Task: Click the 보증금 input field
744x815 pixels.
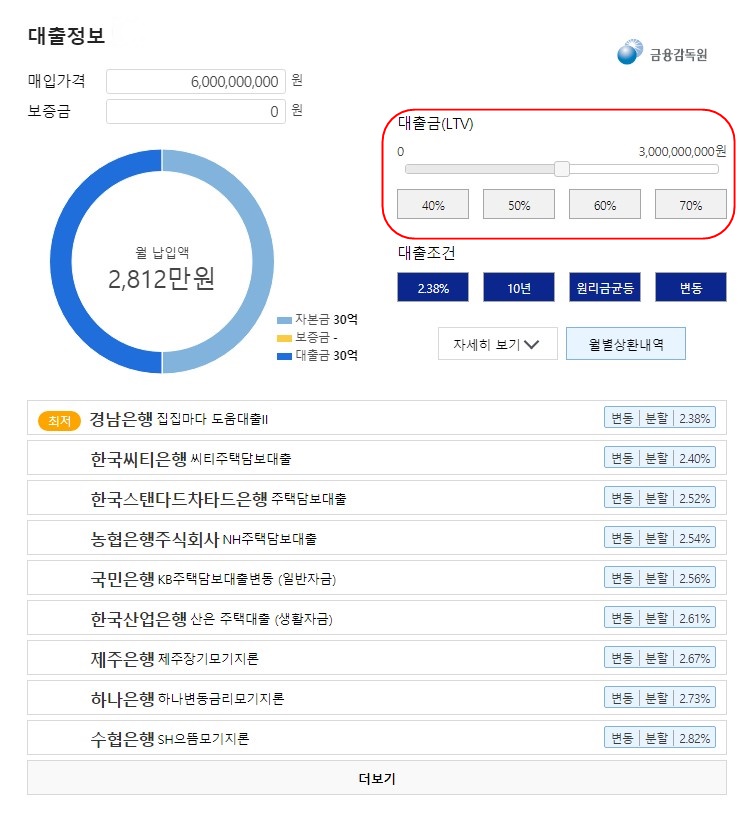Action: pos(195,112)
